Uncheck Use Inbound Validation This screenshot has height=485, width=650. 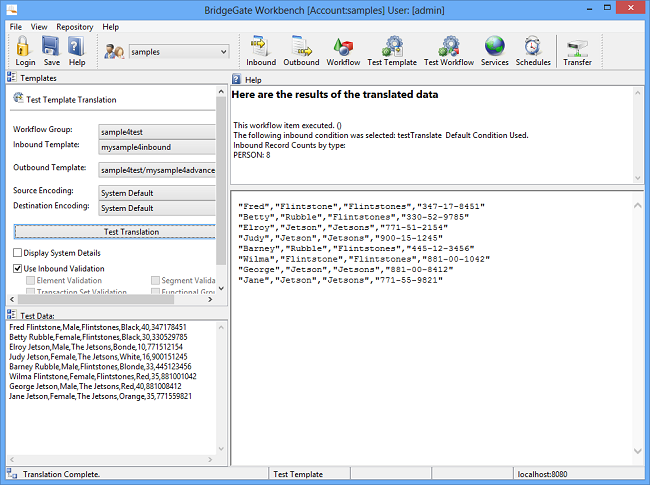(17, 269)
